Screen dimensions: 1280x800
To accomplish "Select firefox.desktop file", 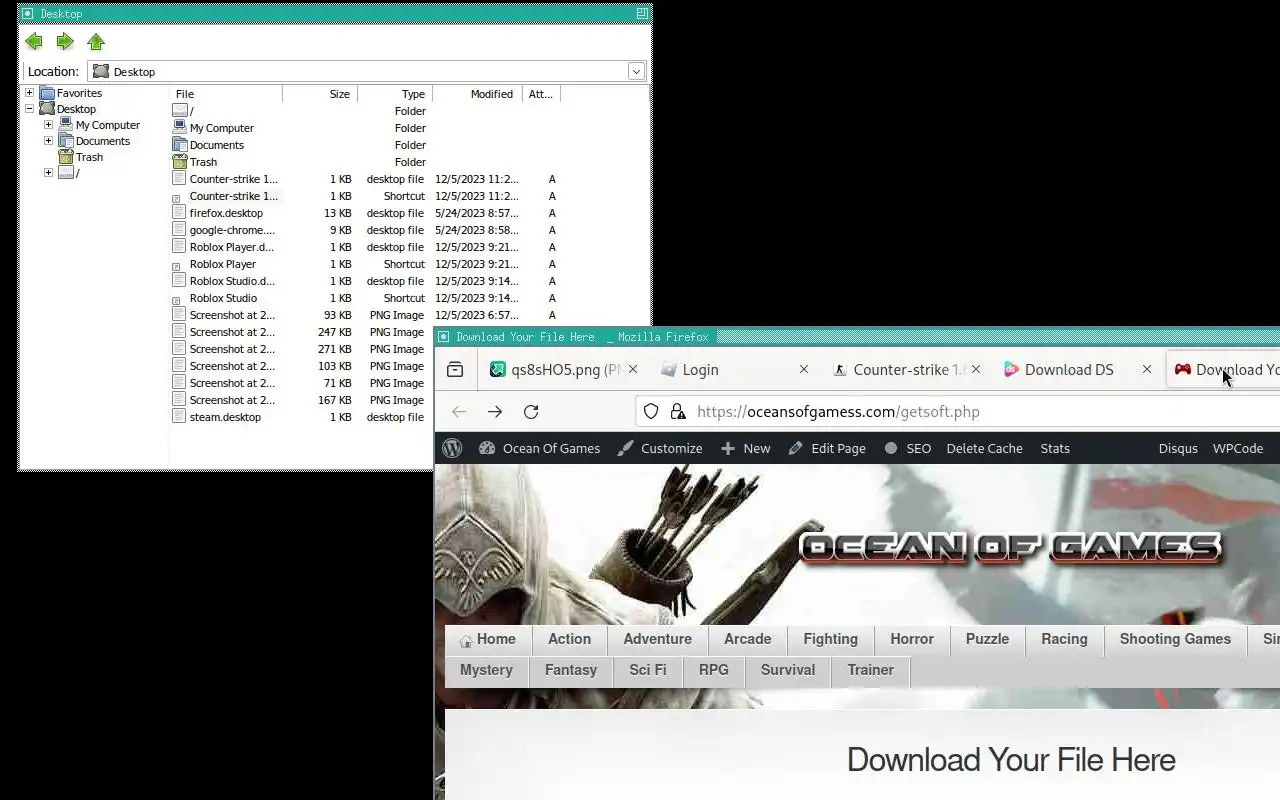I will pos(226,213).
